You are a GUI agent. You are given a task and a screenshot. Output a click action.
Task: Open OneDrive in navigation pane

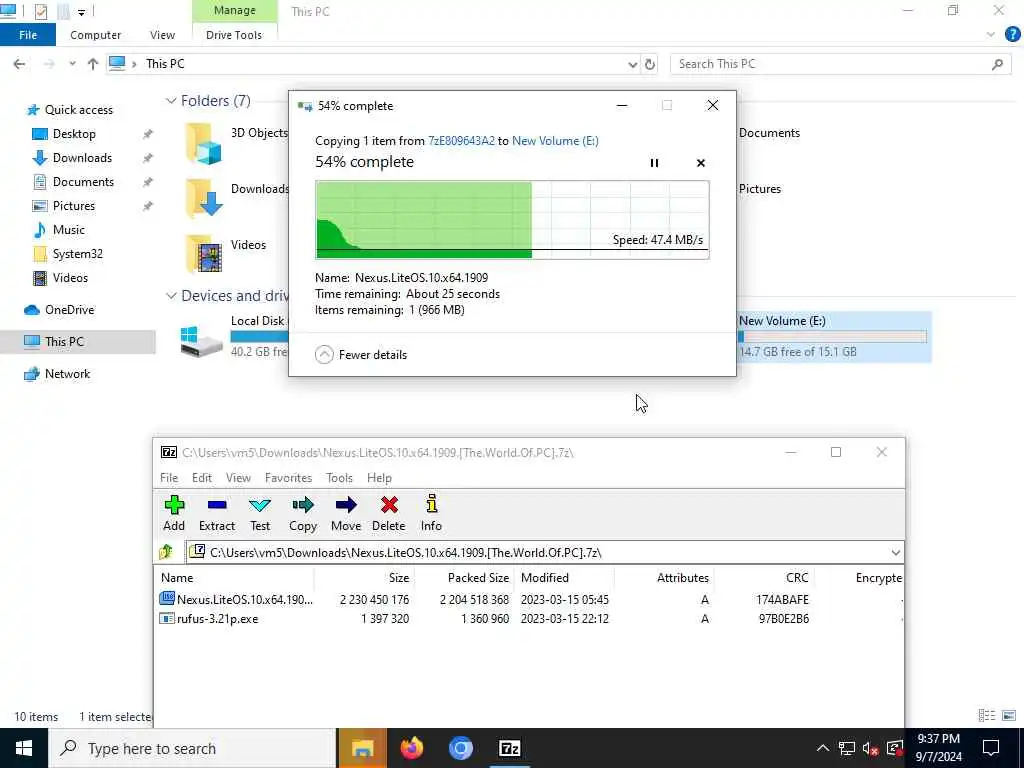click(69, 310)
